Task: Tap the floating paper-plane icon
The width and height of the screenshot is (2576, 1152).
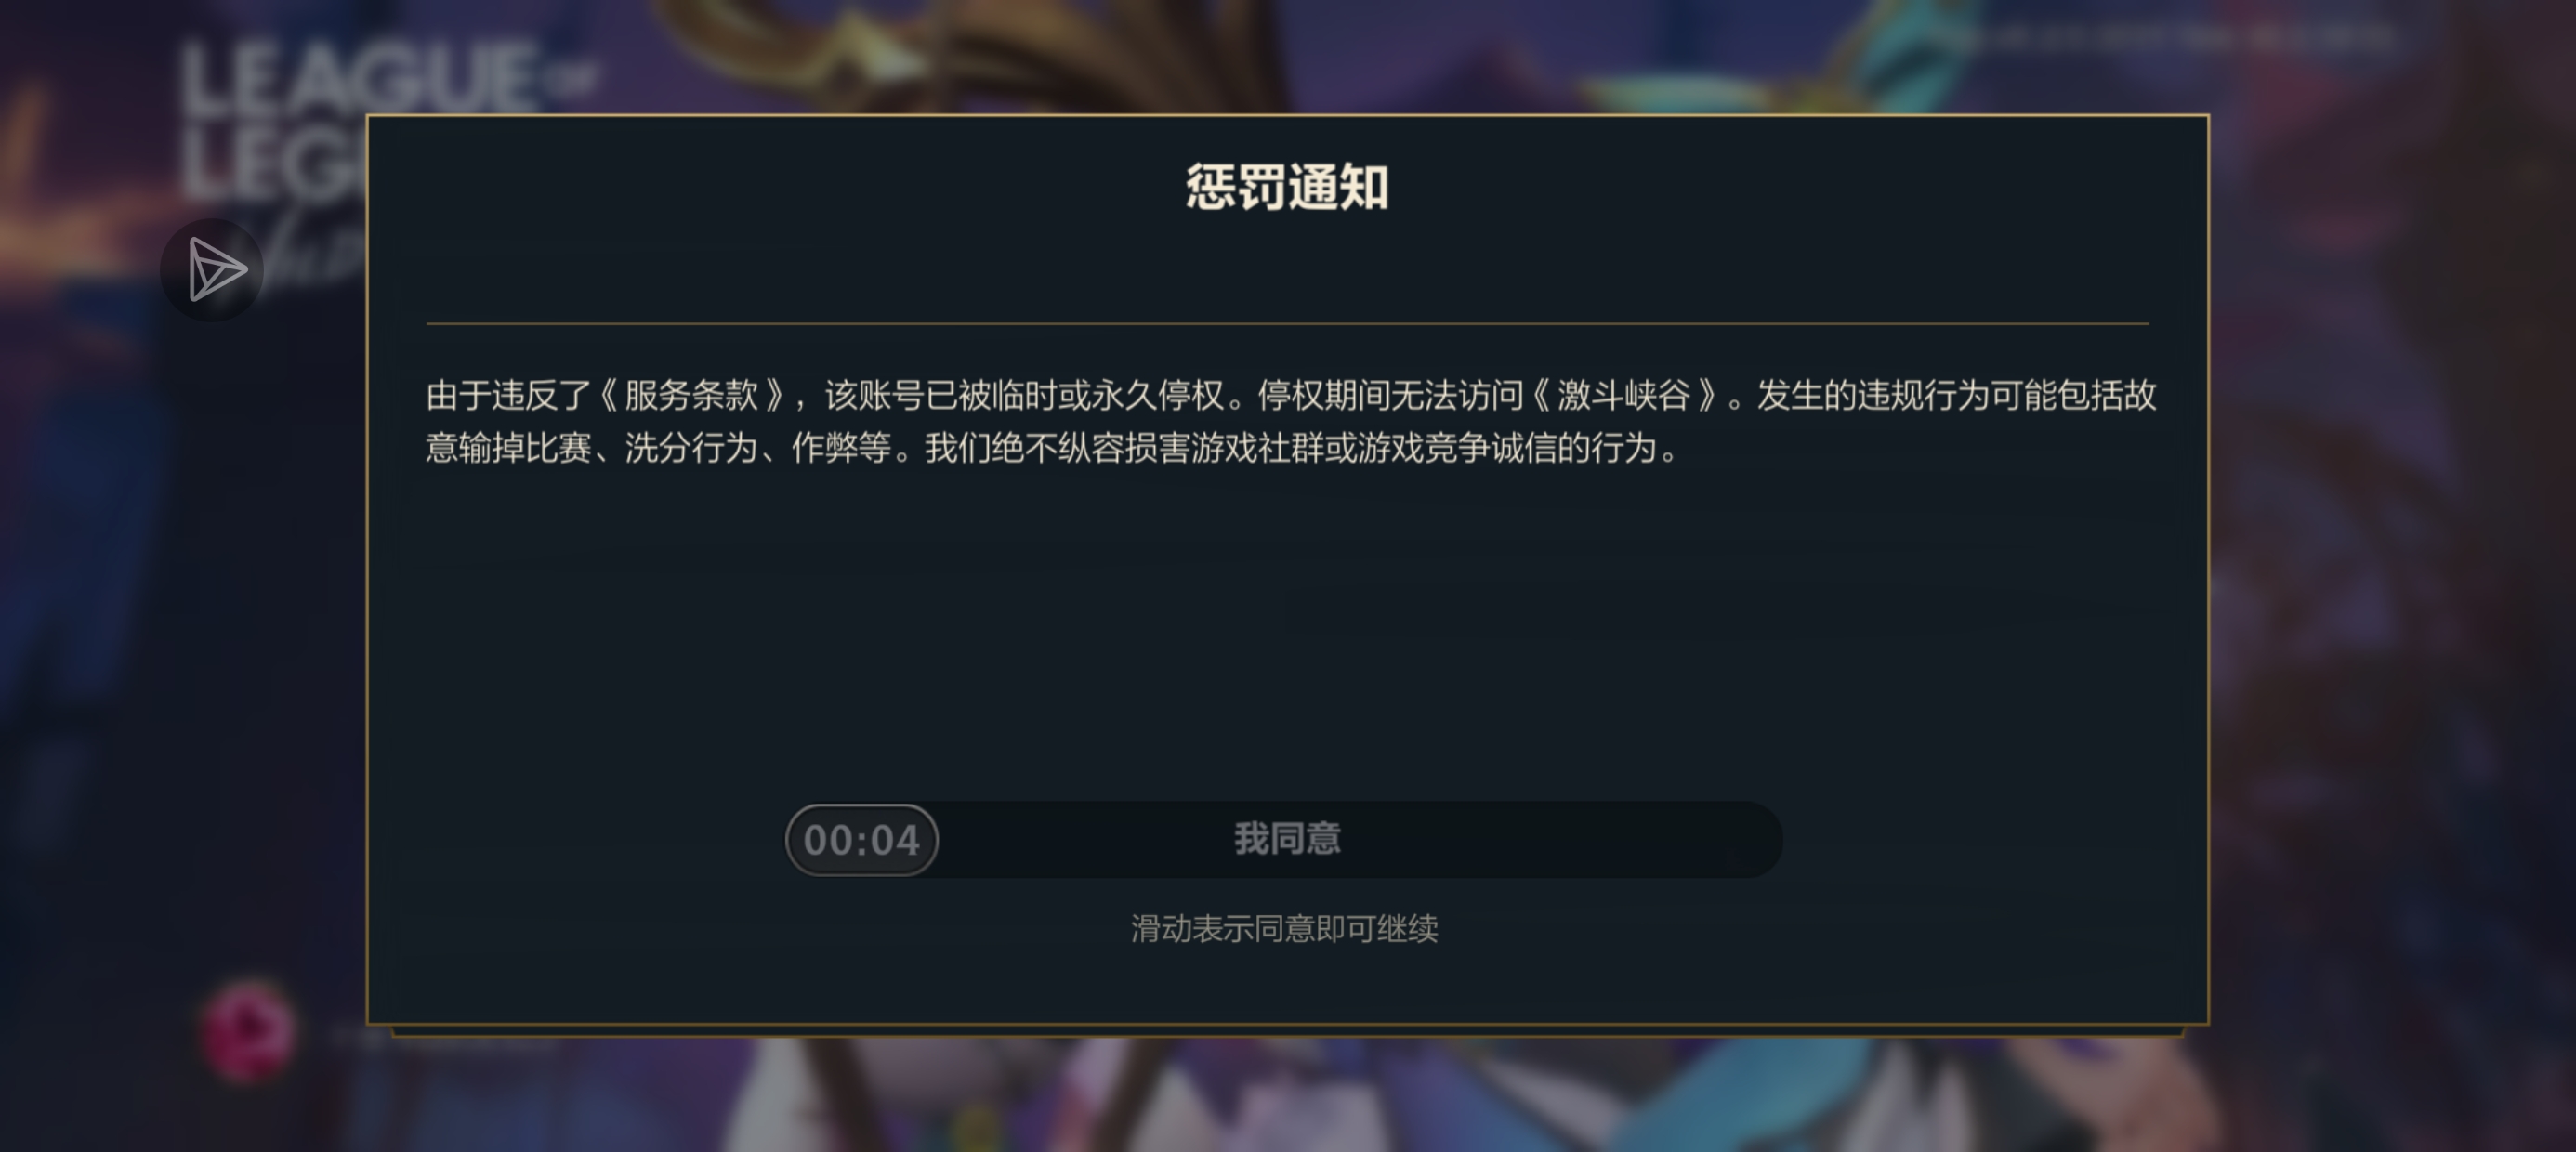Action: pyautogui.click(x=212, y=270)
